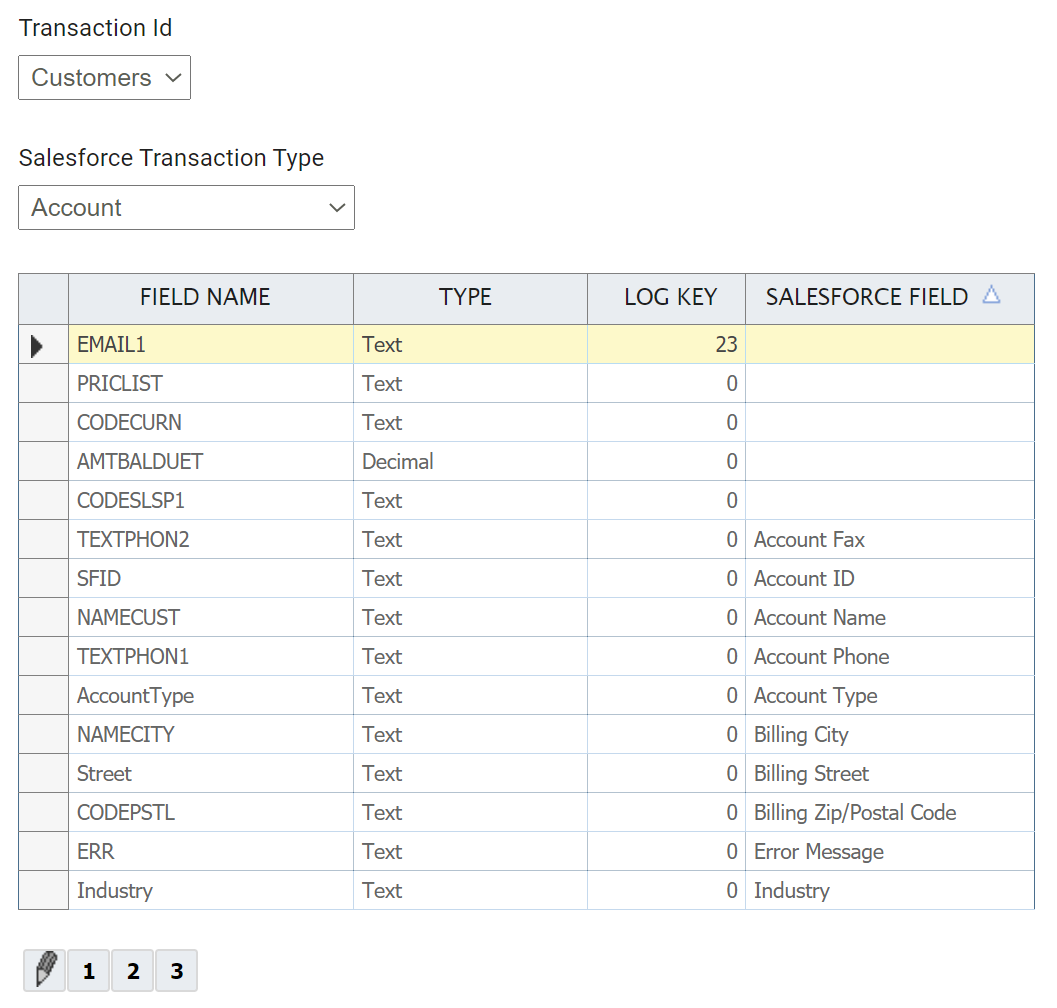Viewport: 1057px width, 1008px height.
Task: Open the Transaction Id dropdown
Action: (104, 78)
